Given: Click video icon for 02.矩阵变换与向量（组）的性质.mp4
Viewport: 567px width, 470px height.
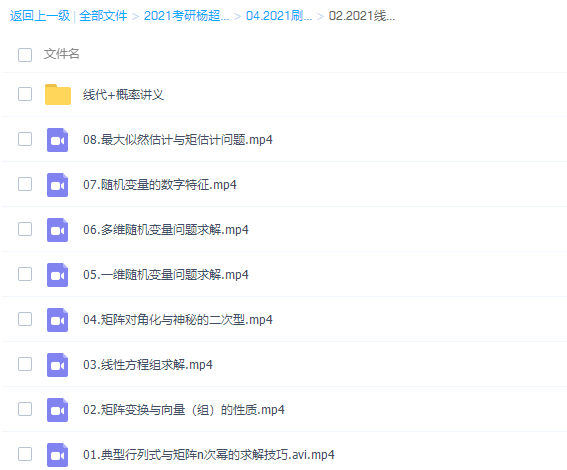Looking at the screenshot, I should pyautogui.click(x=57, y=410).
